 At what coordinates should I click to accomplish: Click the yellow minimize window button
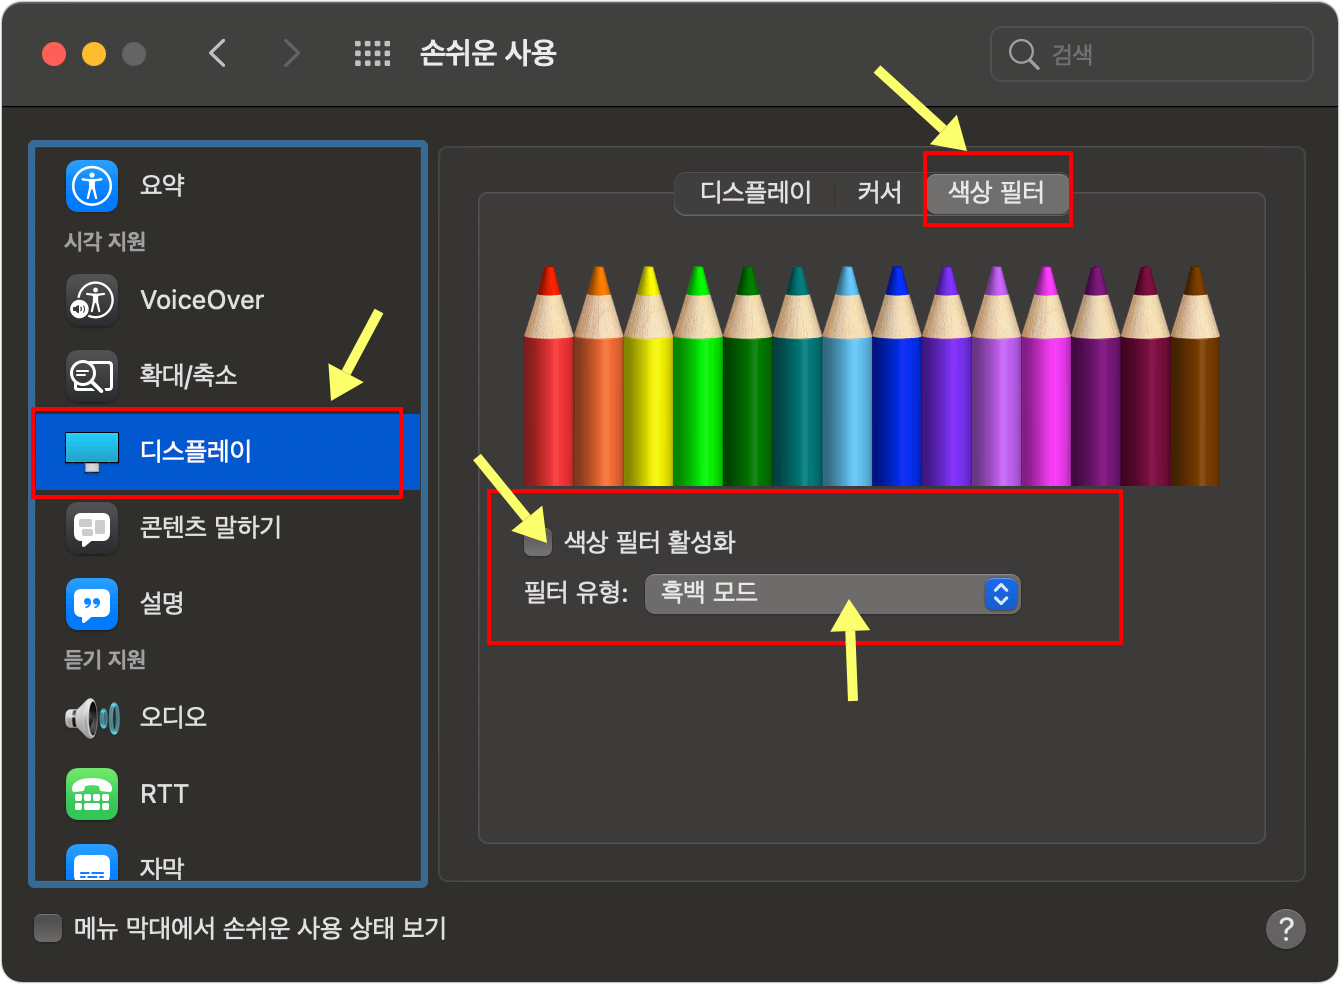point(94,54)
